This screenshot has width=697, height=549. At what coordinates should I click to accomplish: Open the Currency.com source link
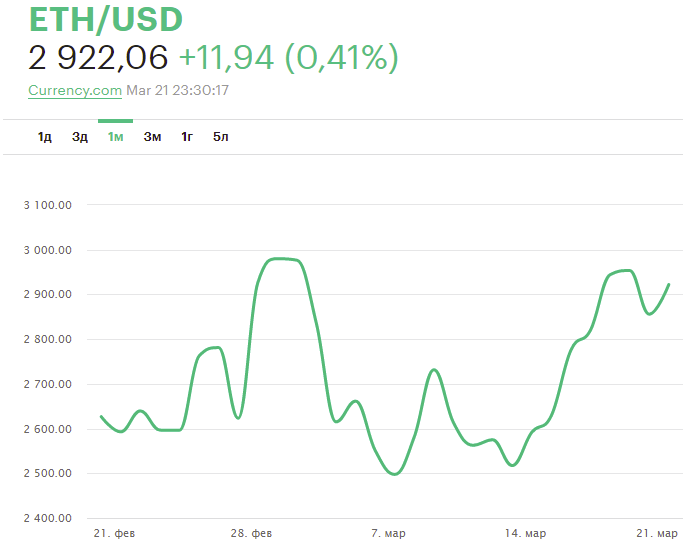tap(75, 90)
